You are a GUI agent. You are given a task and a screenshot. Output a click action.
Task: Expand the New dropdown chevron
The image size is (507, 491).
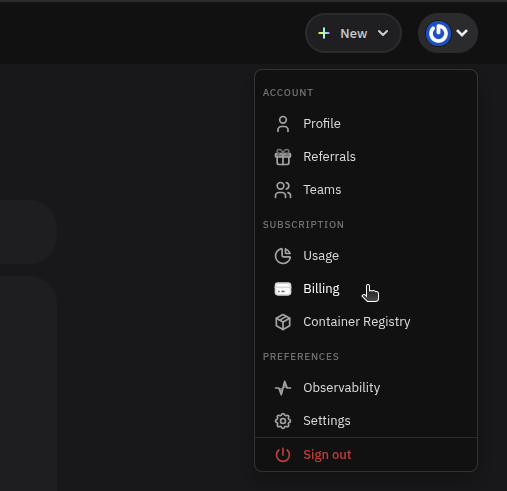click(383, 33)
